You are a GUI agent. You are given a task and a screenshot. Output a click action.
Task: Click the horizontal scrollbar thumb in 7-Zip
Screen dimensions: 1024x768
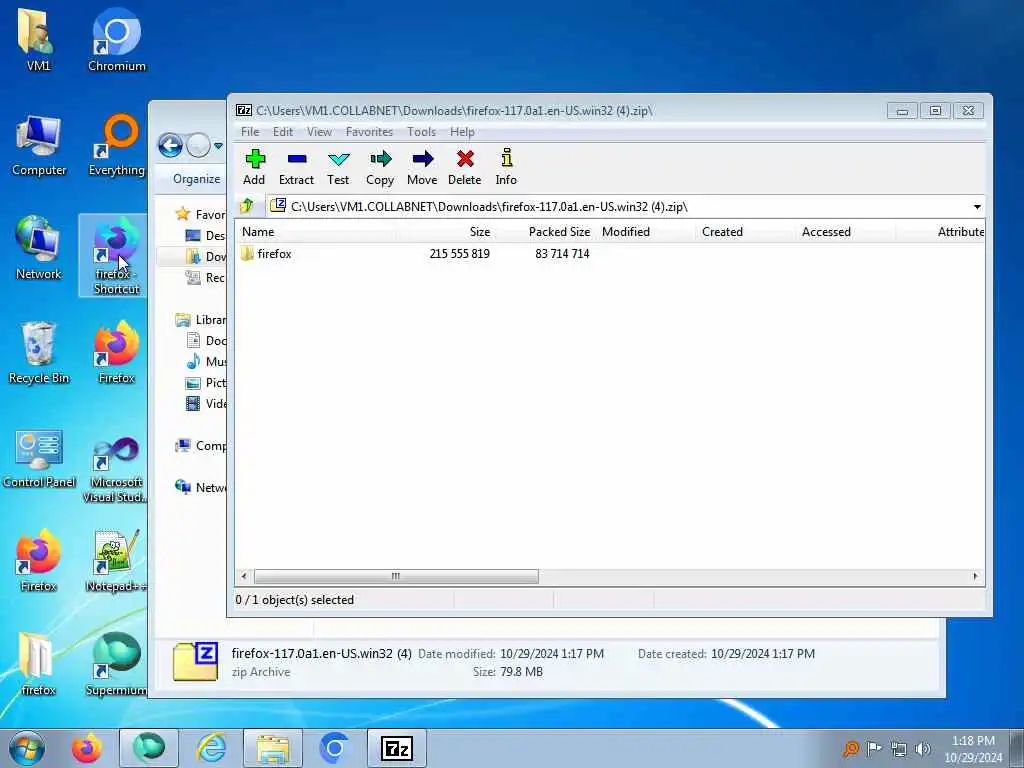pos(396,576)
